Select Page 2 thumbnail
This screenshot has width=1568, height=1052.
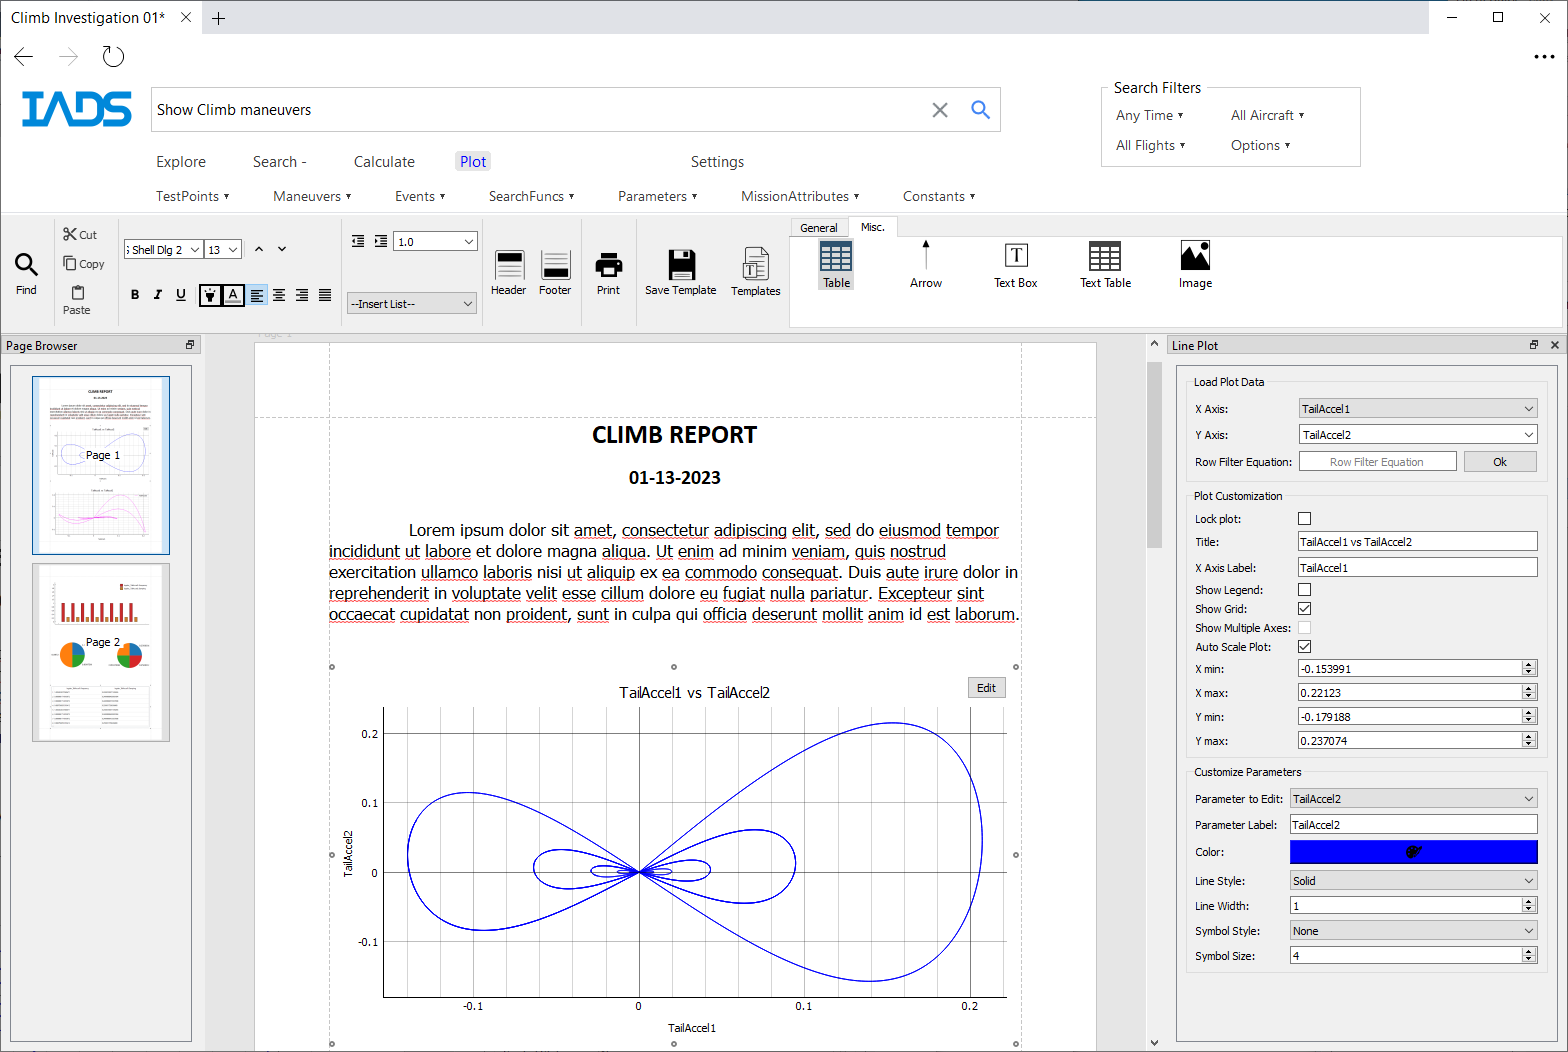[x=101, y=652]
